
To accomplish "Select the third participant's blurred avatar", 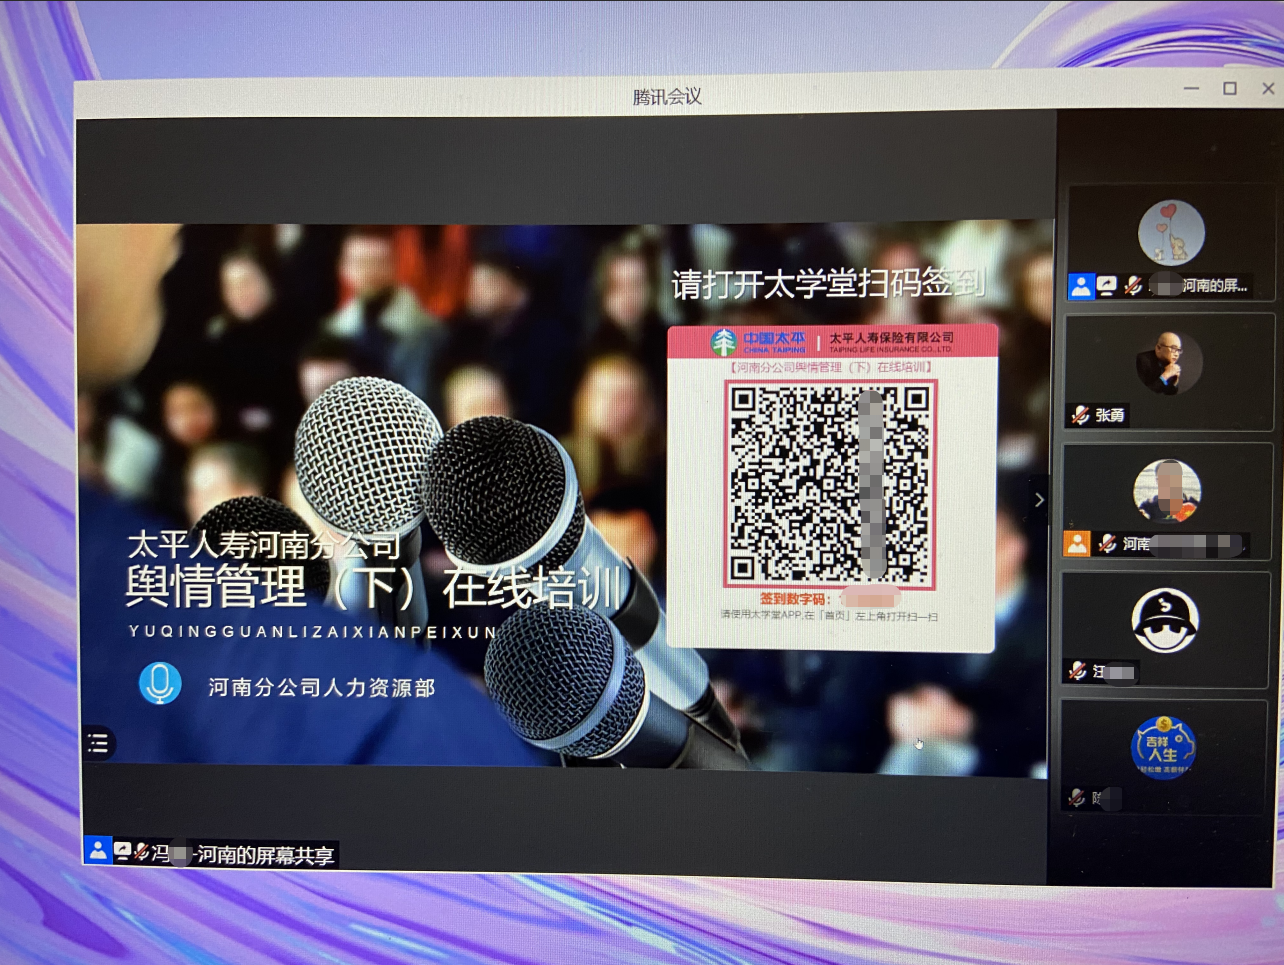I will [1167, 491].
